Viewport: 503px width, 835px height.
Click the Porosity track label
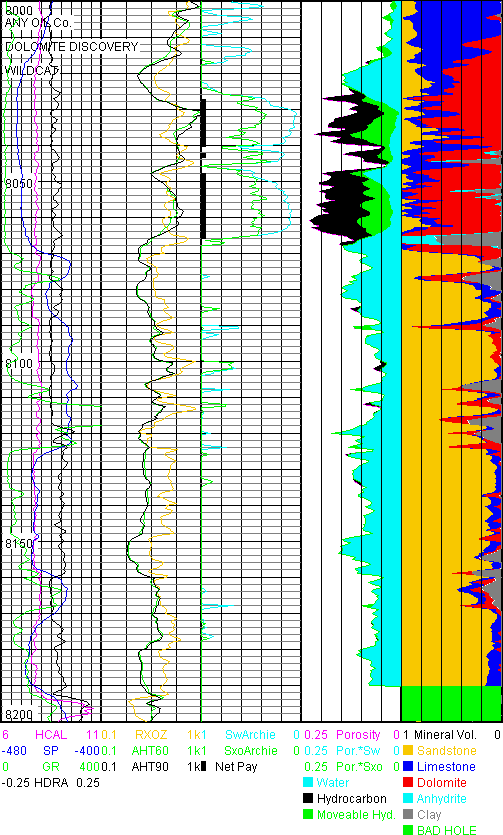pyautogui.click(x=358, y=735)
